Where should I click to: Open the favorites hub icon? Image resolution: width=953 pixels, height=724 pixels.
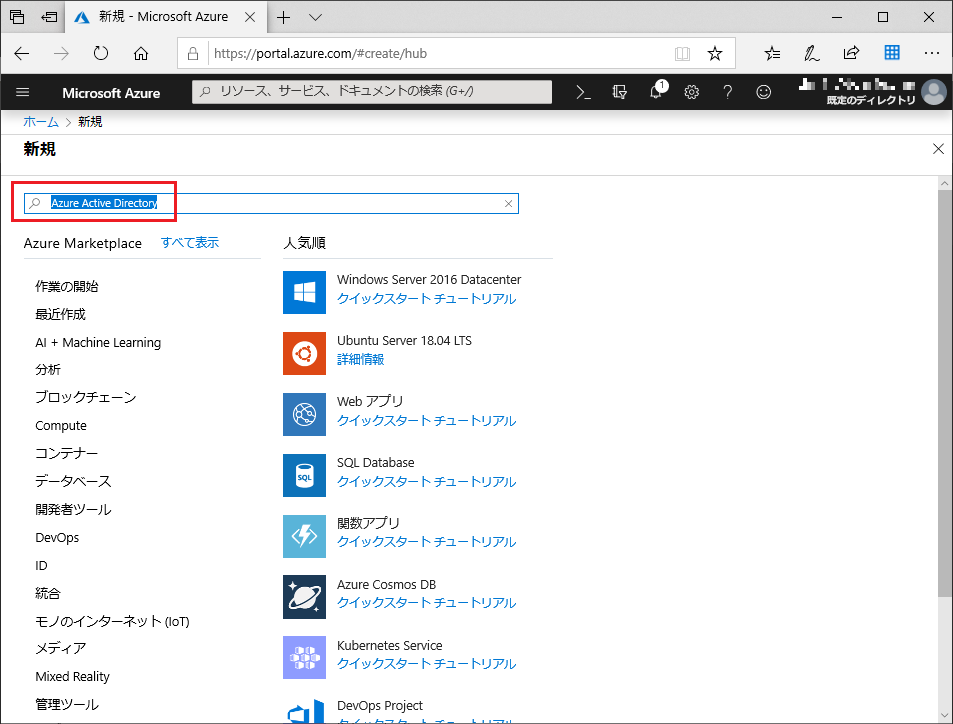pyautogui.click(x=772, y=53)
